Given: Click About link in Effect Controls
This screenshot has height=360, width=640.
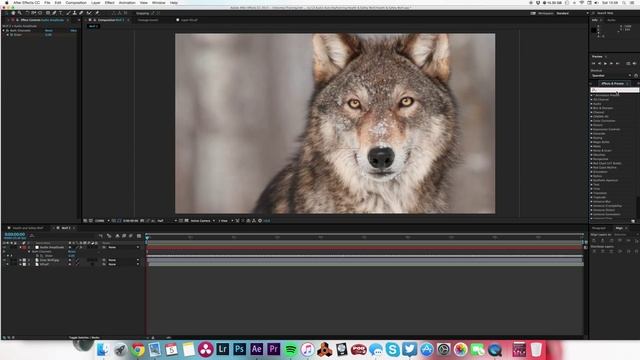Looking at the screenshot, I should pyautogui.click(x=73, y=31).
